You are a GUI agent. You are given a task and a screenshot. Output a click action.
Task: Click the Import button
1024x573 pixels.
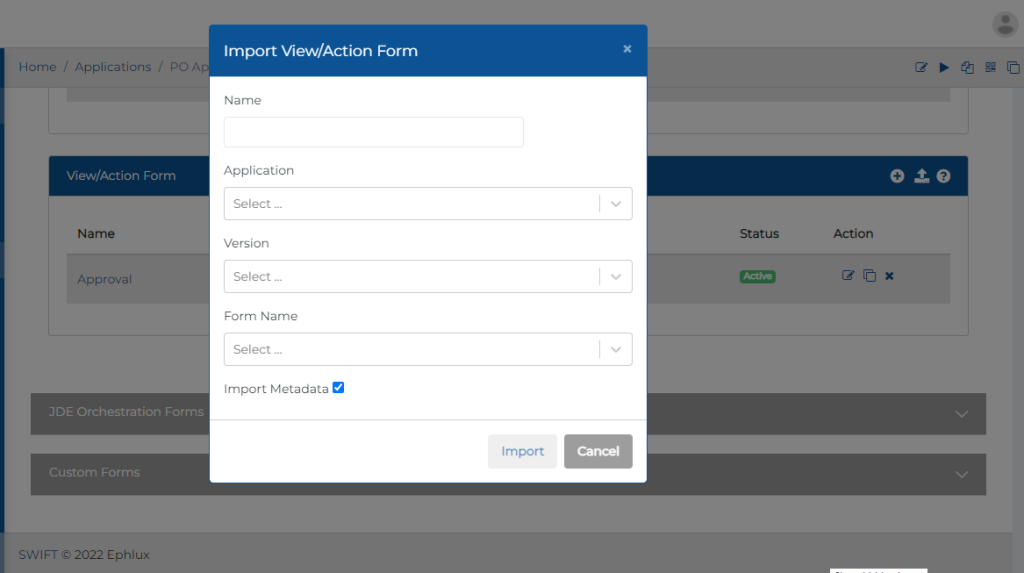tap(522, 451)
